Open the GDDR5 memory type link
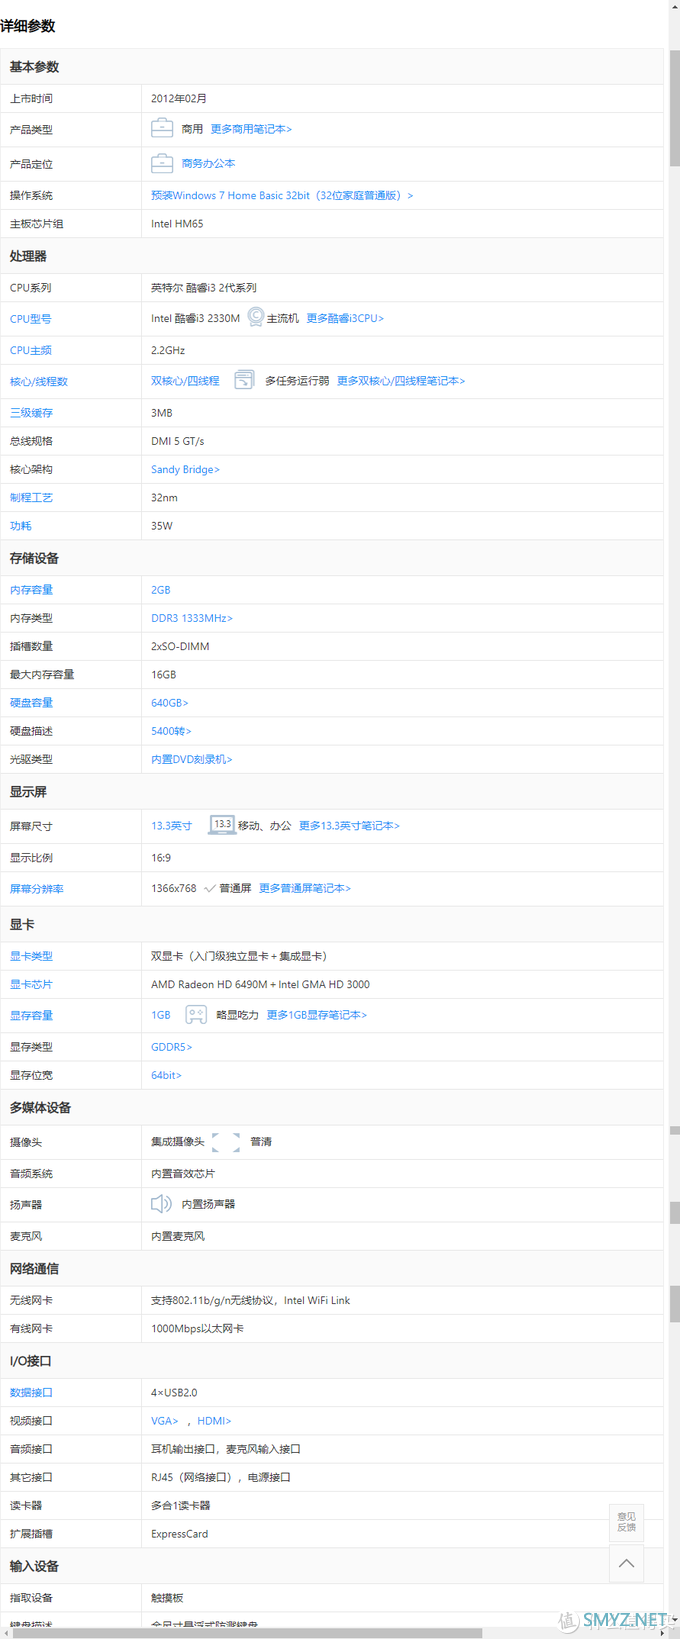Viewport: 680px width, 1639px height. 172,1047
